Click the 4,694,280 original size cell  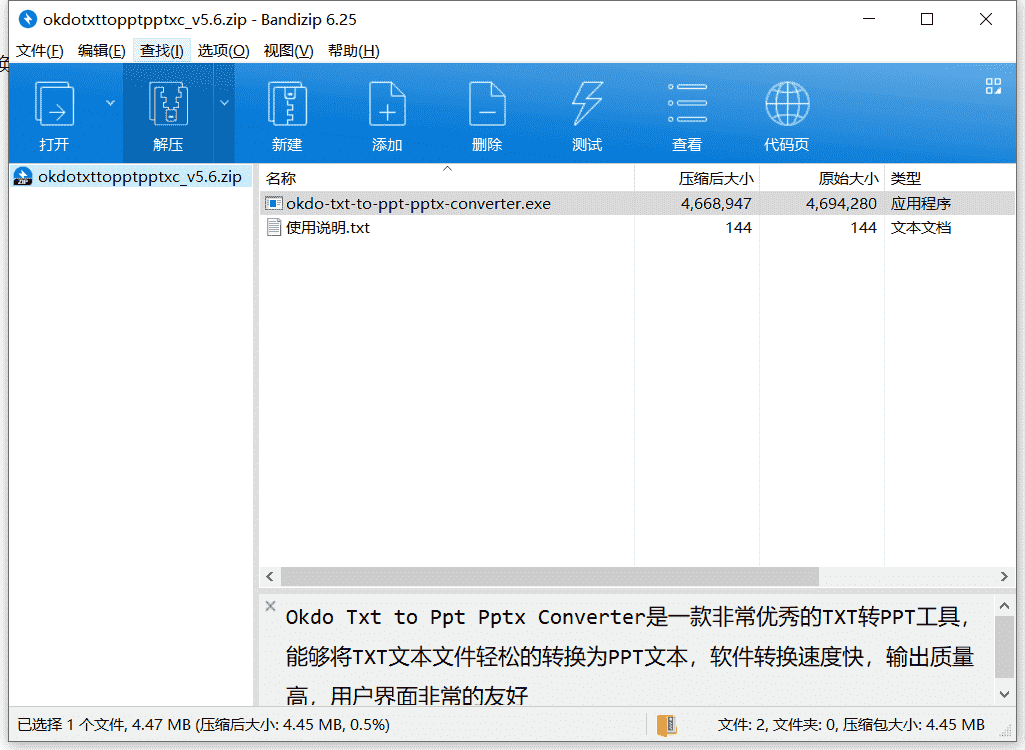(x=841, y=203)
